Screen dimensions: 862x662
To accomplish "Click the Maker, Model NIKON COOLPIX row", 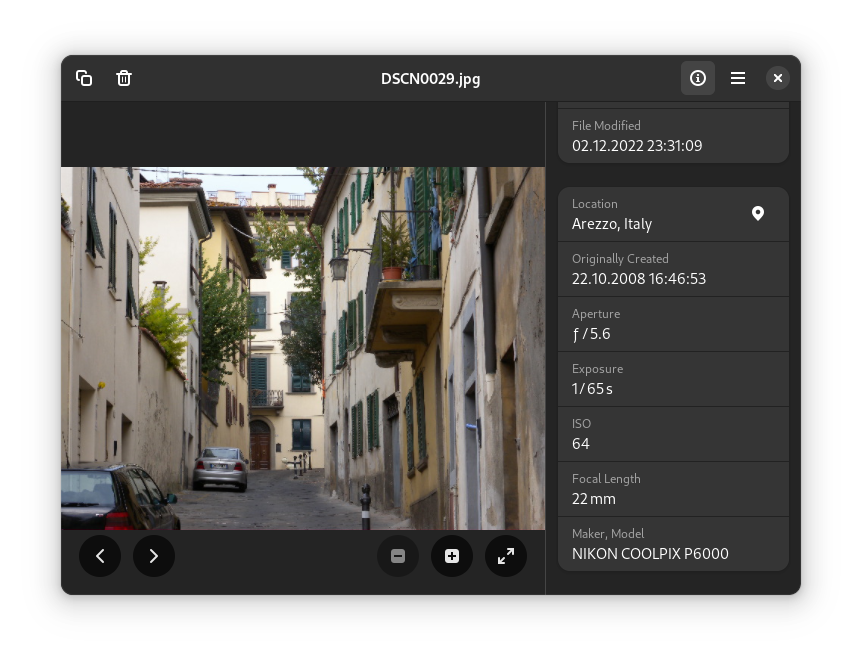I will click(x=673, y=544).
